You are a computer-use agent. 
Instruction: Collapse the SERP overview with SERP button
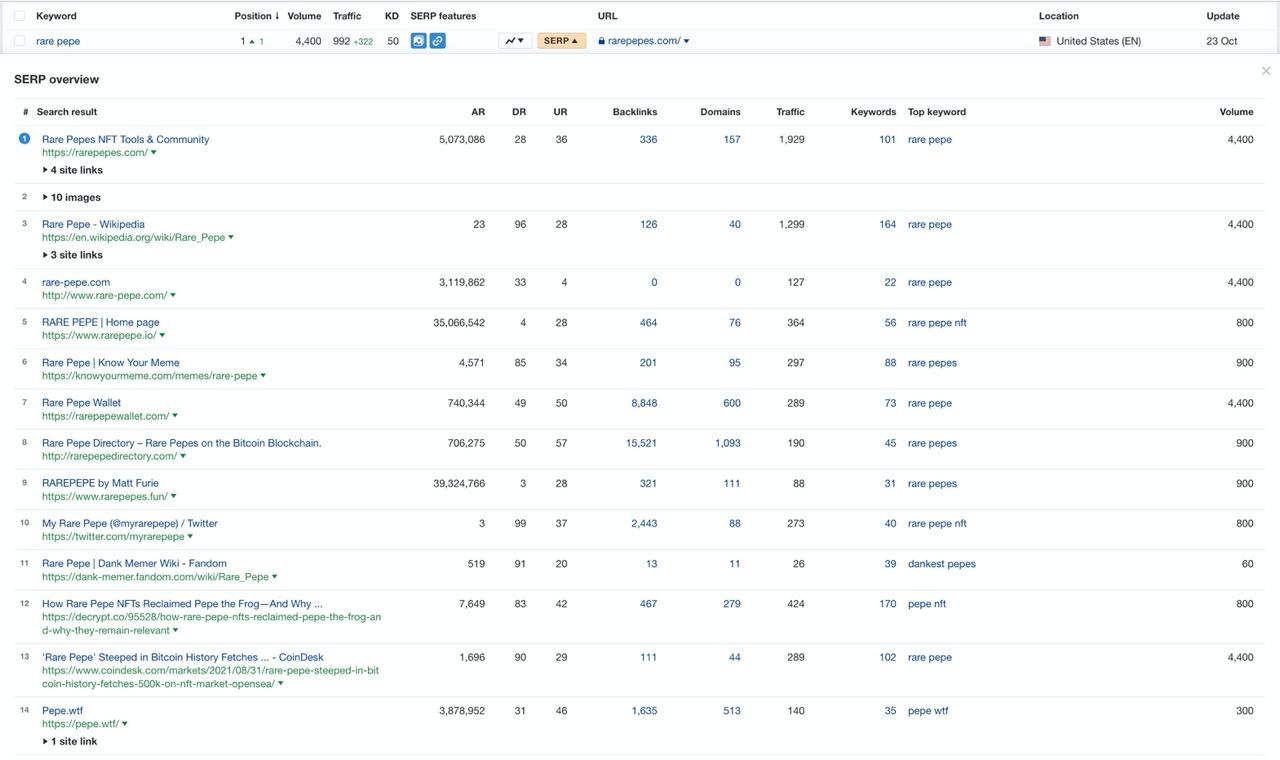pyautogui.click(x=562, y=41)
